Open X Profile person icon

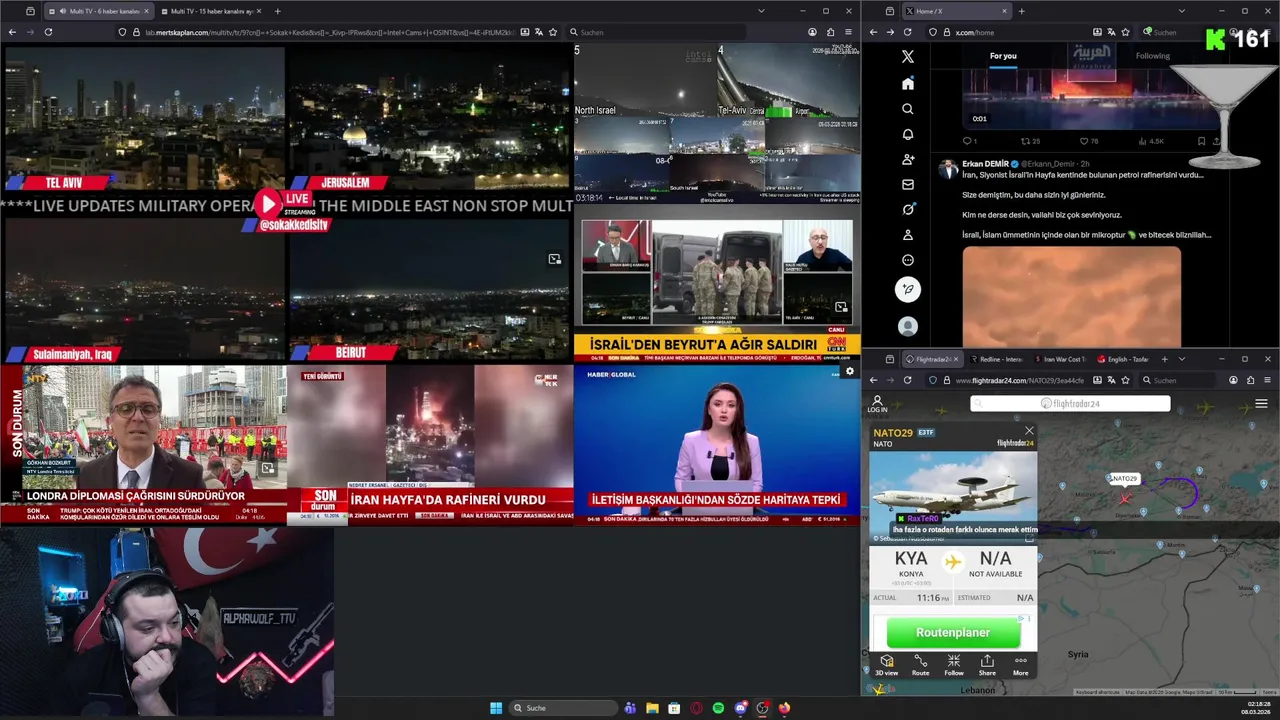908,235
